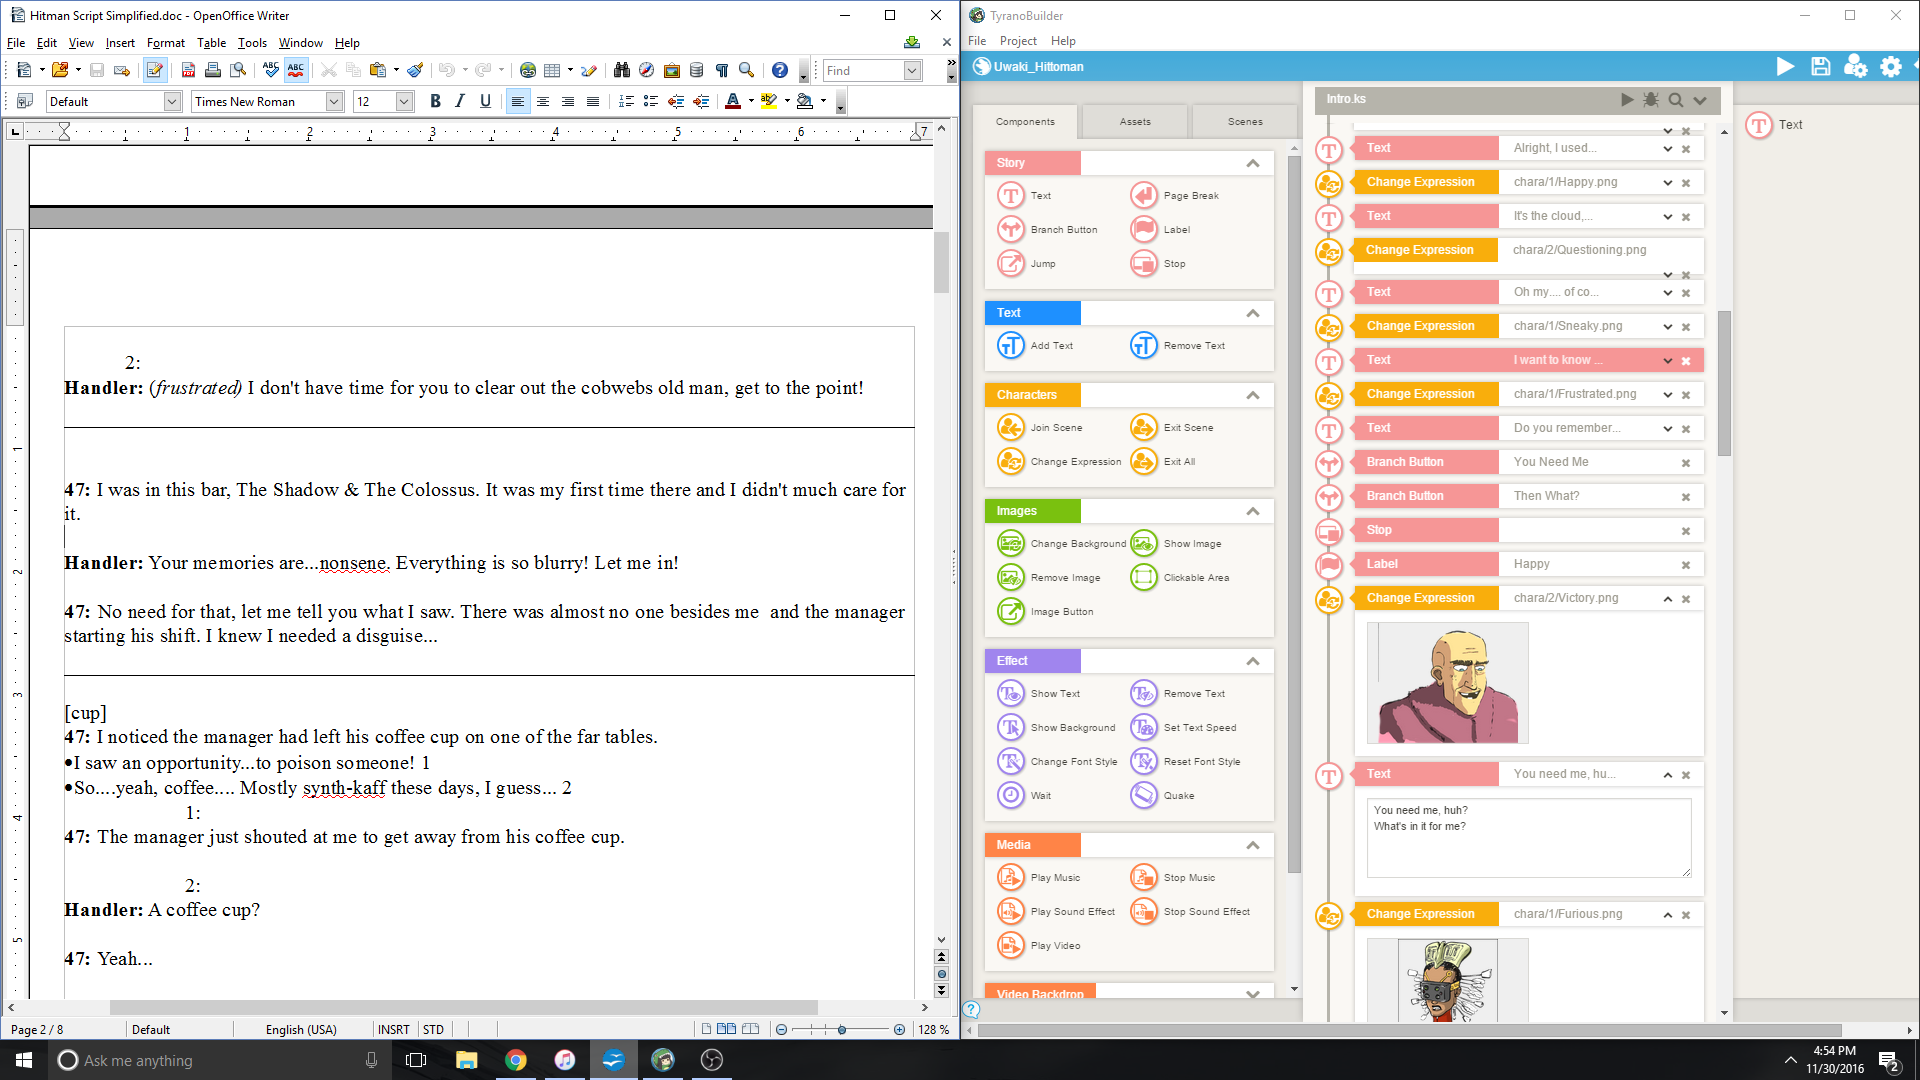Image resolution: width=1920 pixels, height=1080 pixels.
Task: Toggle underline formatting in Writer
Action: click(485, 101)
